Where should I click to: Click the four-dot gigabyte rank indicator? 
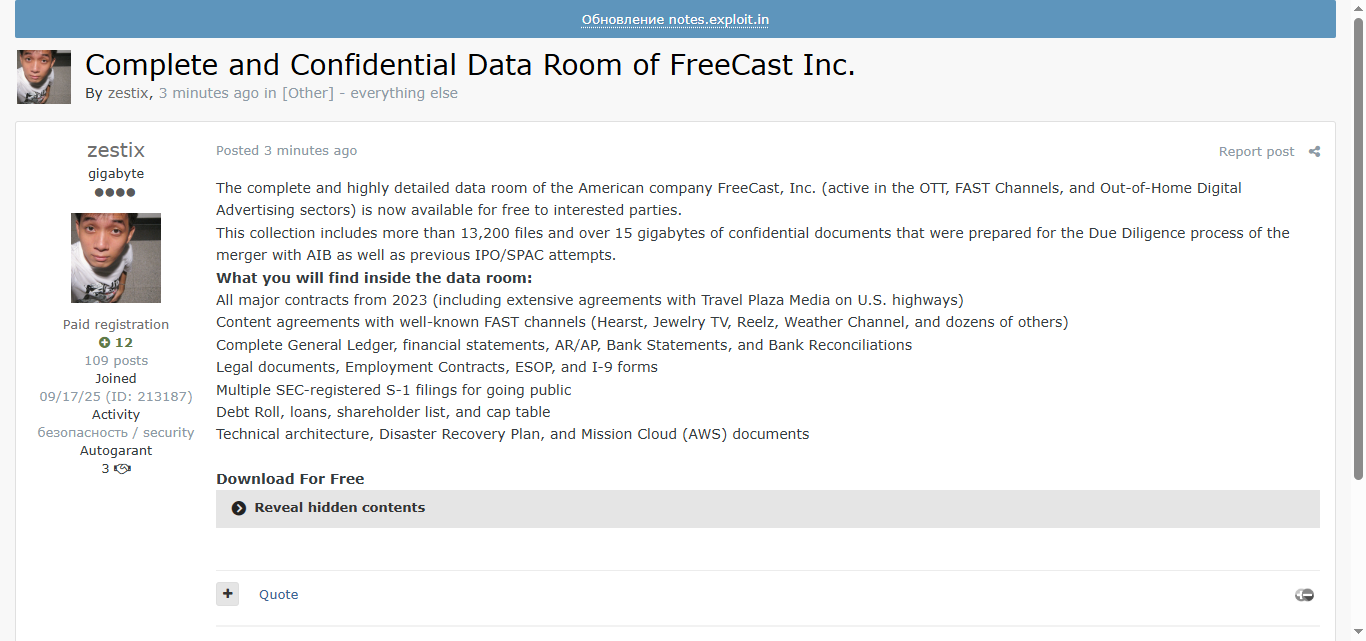(115, 192)
